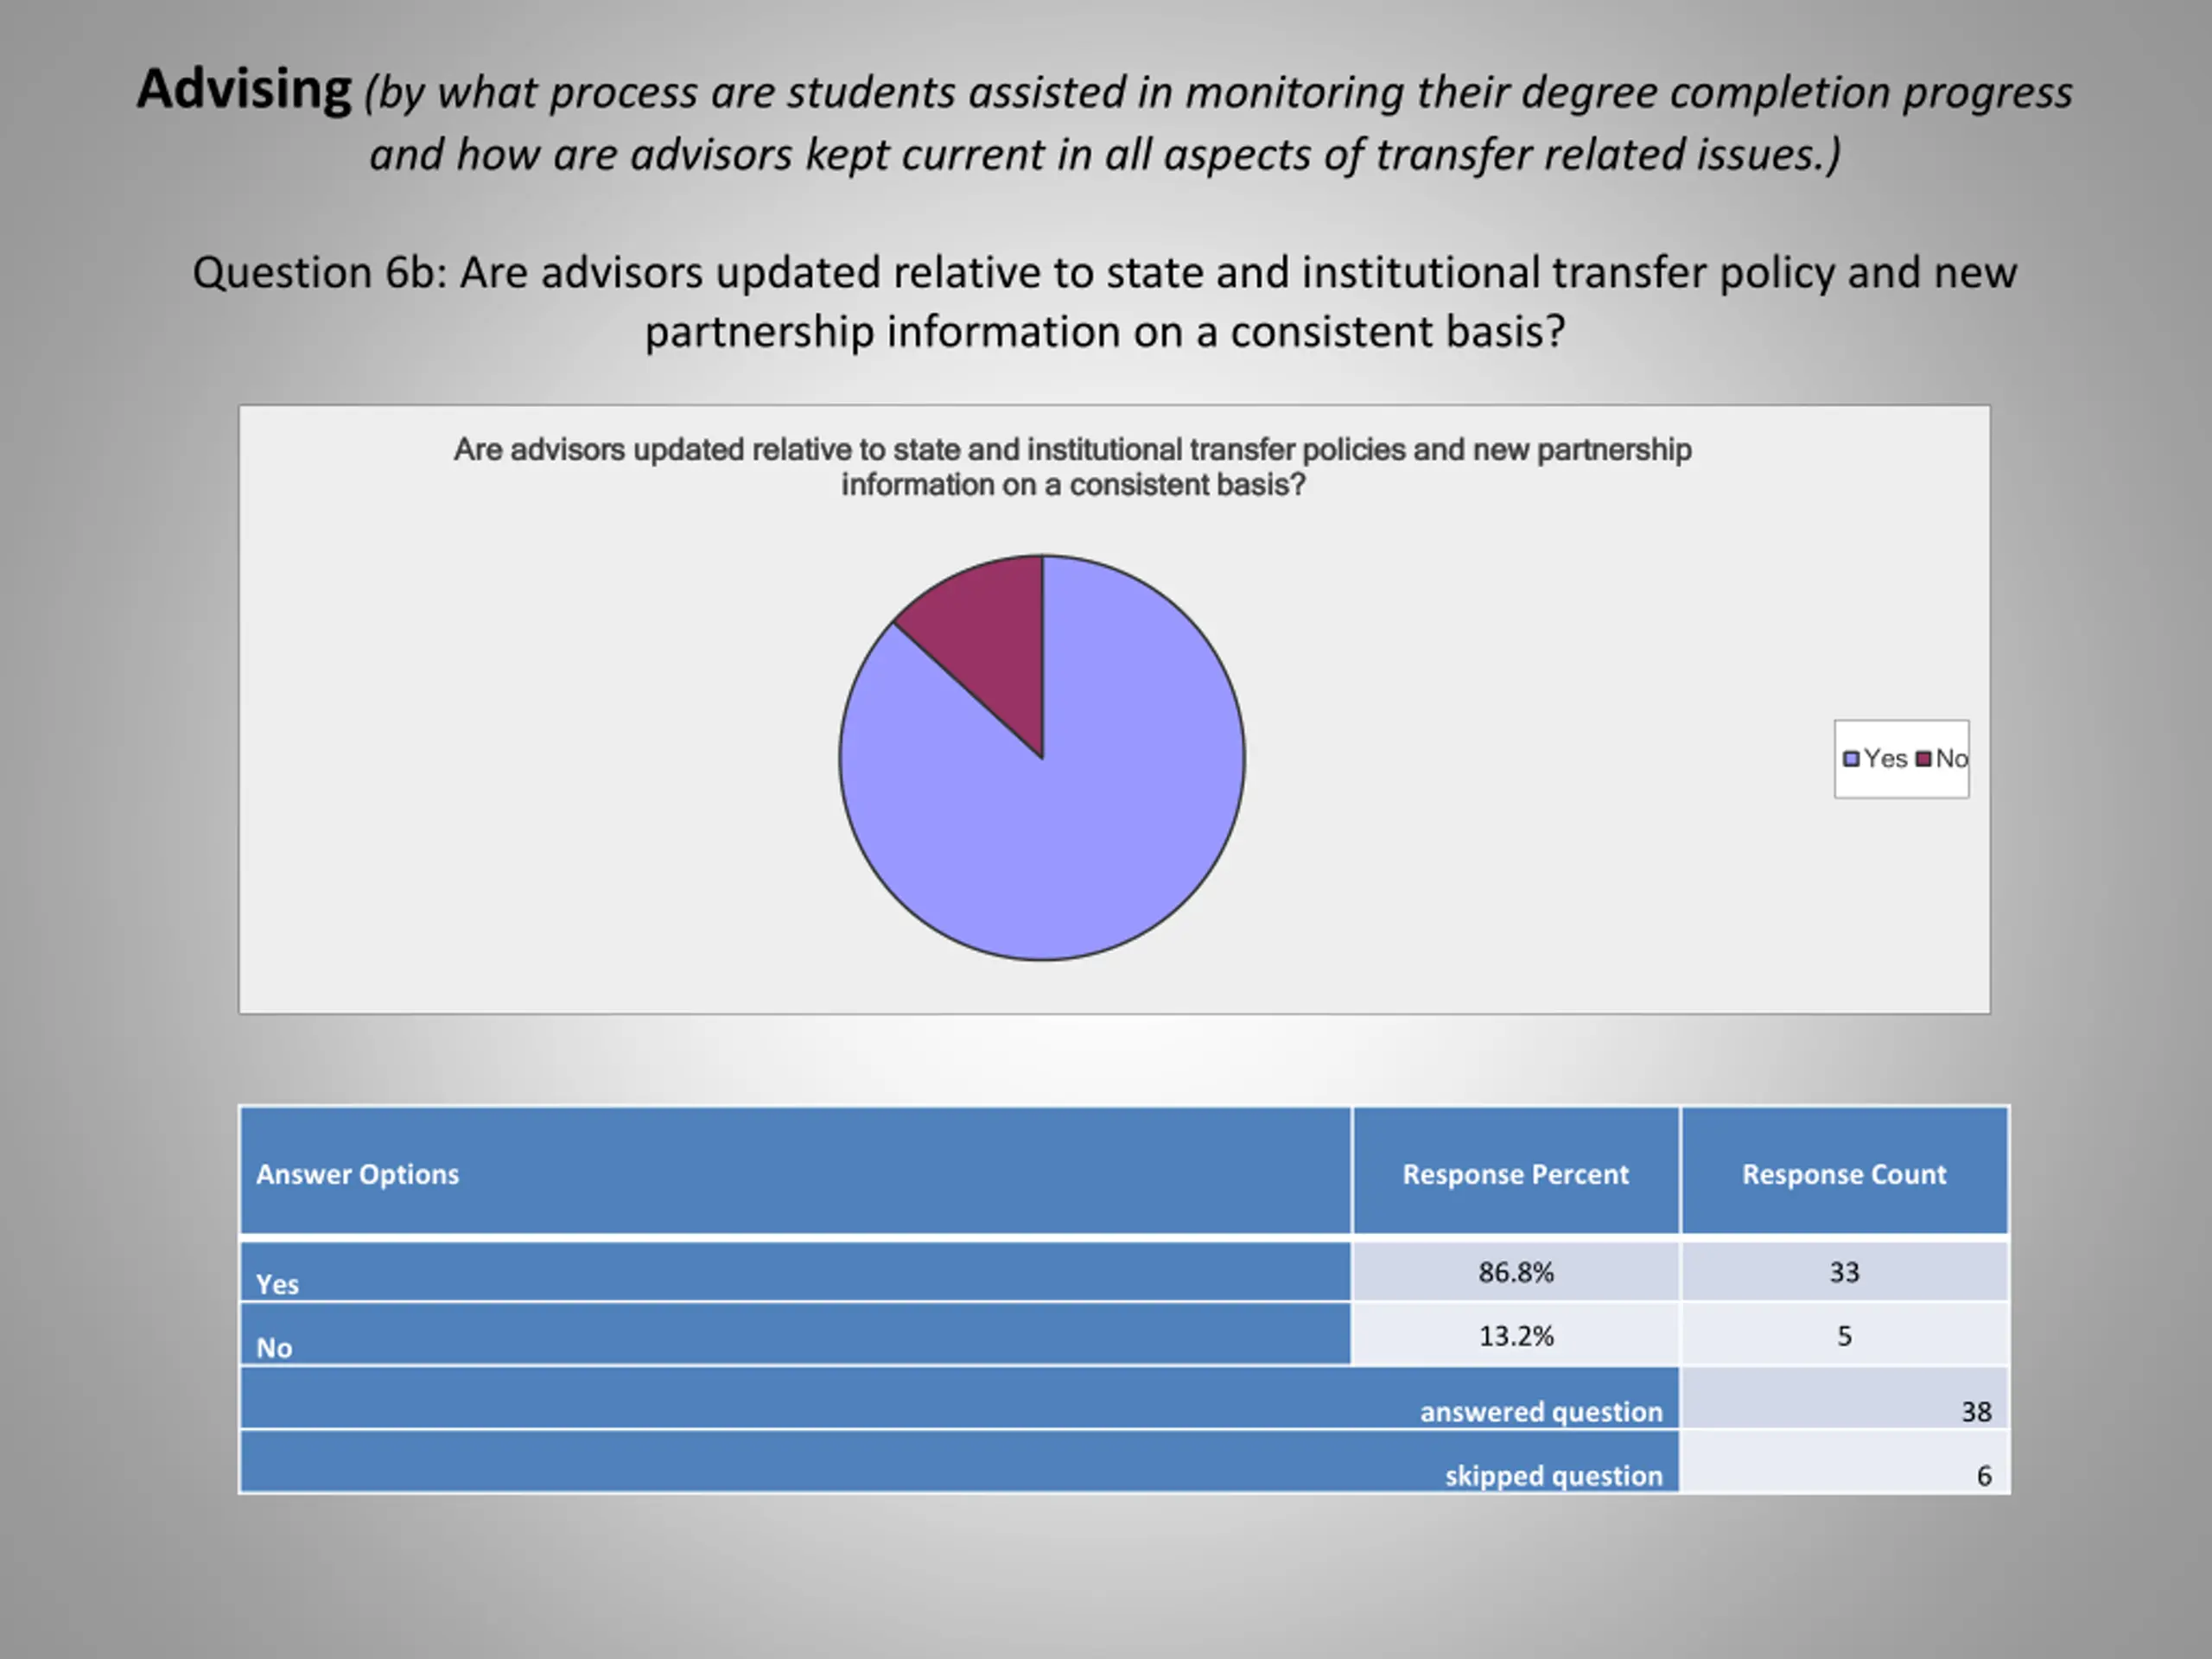The image size is (2212, 1659).
Task: Click the 13.2% percent cell
Action: (1516, 1335)
